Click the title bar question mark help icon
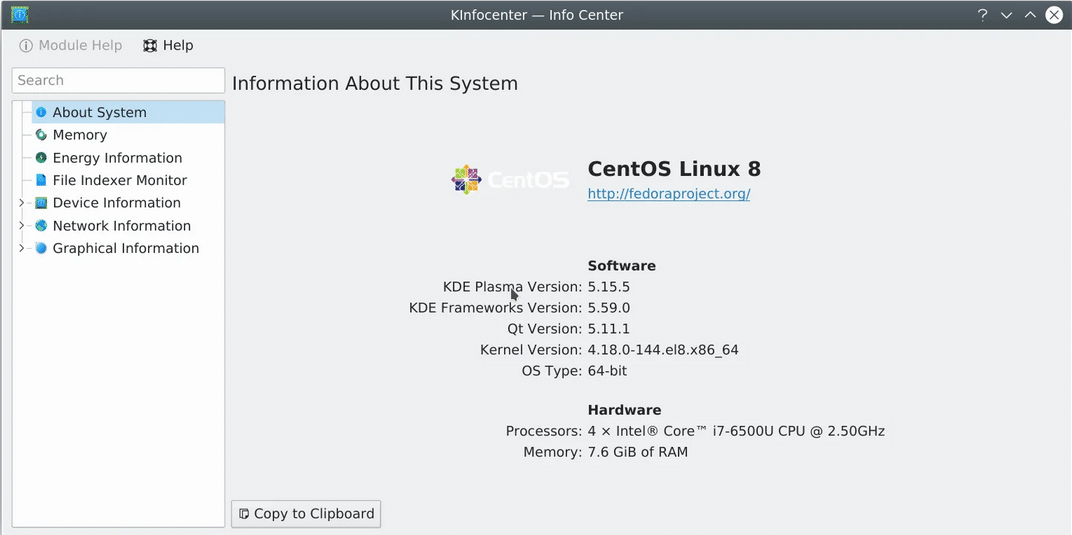Screen dimensions: 1072x535 (982, 15)
